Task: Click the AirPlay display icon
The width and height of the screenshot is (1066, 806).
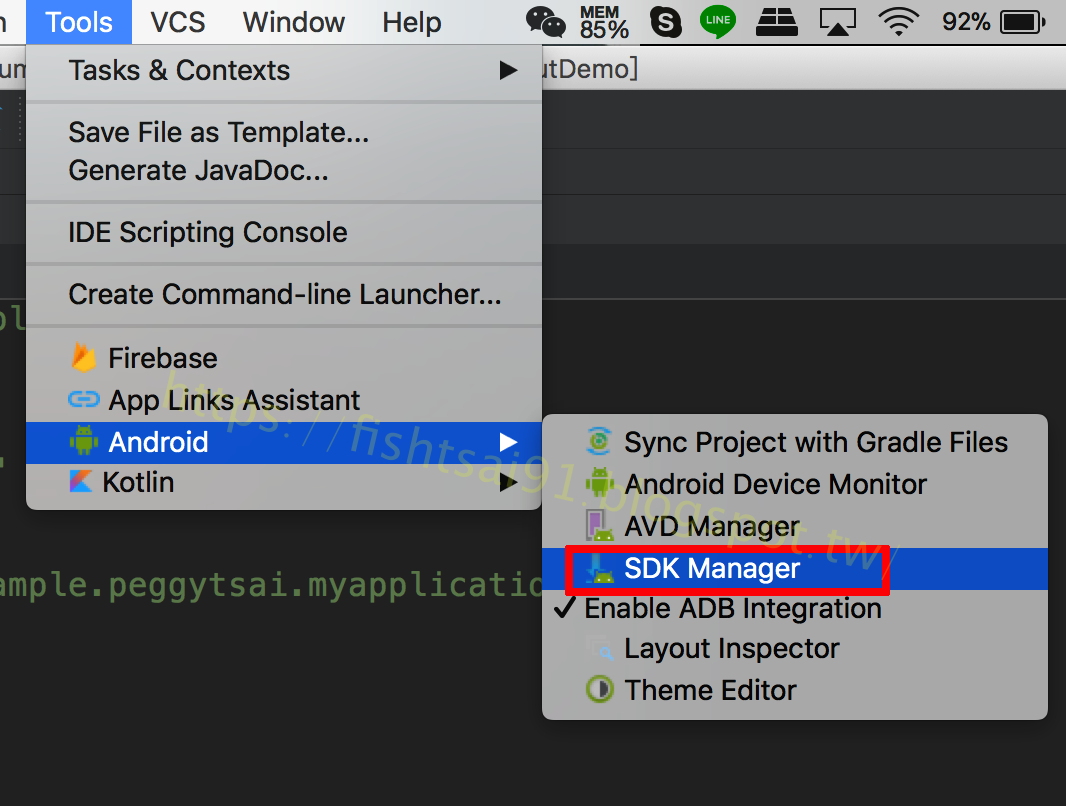Action: (x=838, y=22)
